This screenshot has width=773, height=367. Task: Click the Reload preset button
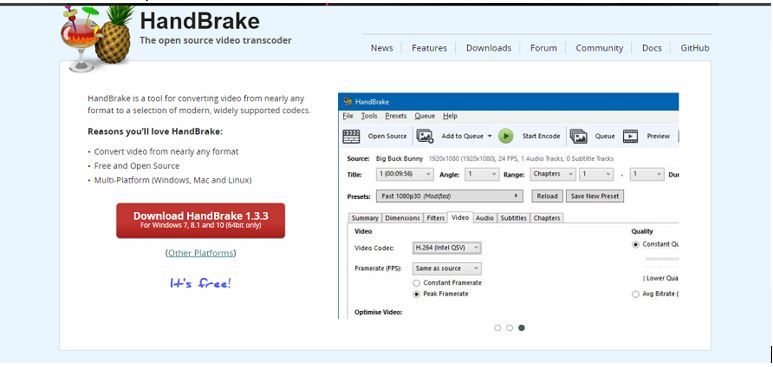(x=547, y=196)
